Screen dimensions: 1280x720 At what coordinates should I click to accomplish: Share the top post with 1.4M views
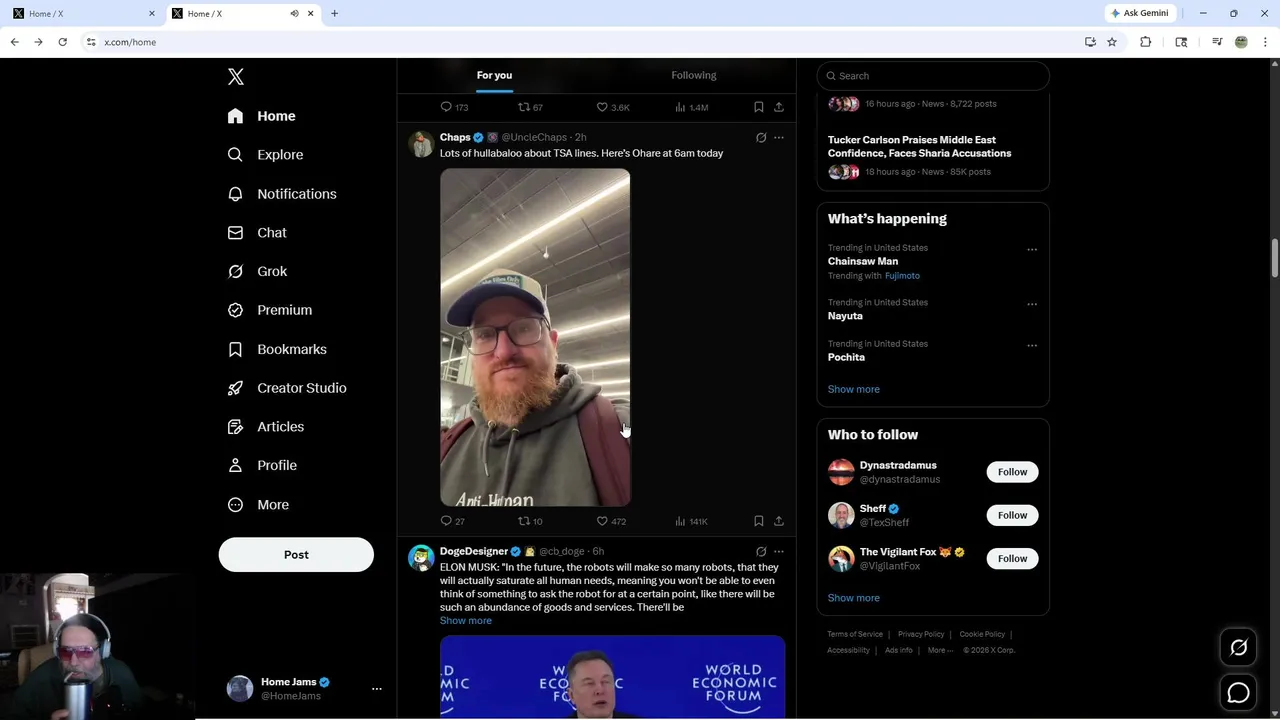pyautogui.click(x=779, y=107)
